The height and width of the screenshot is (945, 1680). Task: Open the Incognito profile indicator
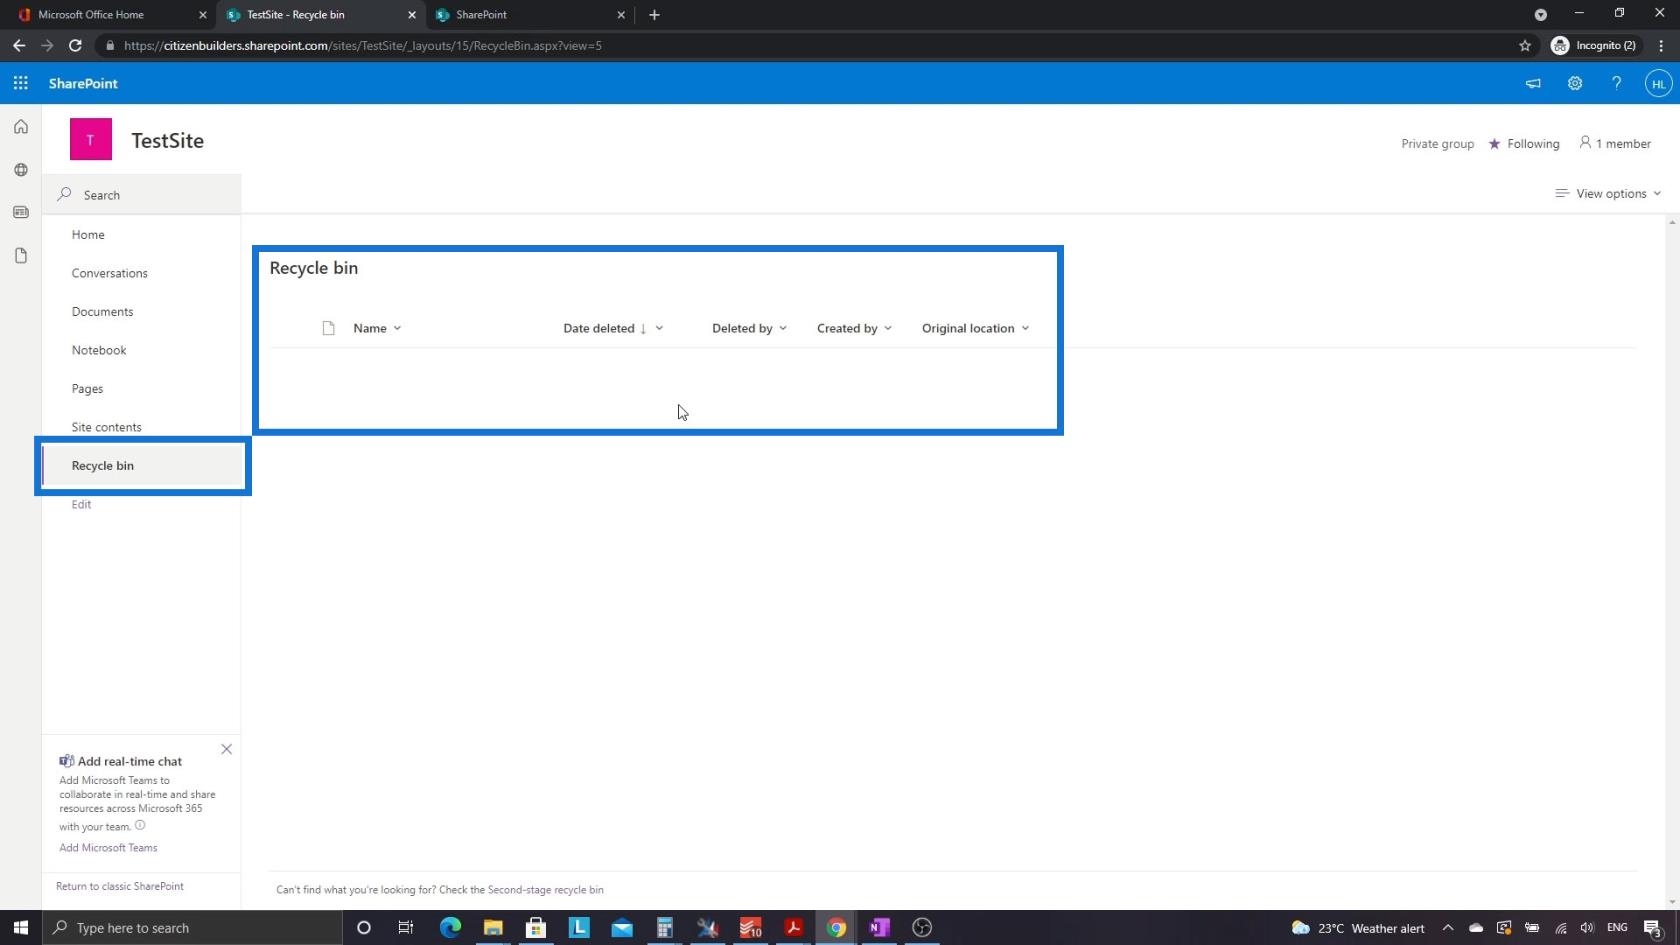click(1594, 45)
